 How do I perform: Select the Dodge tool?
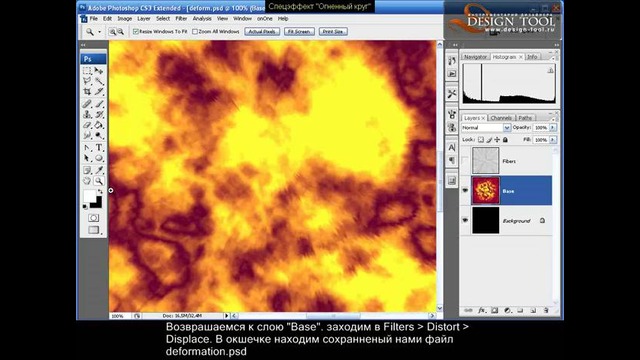(x=99, y=135)
